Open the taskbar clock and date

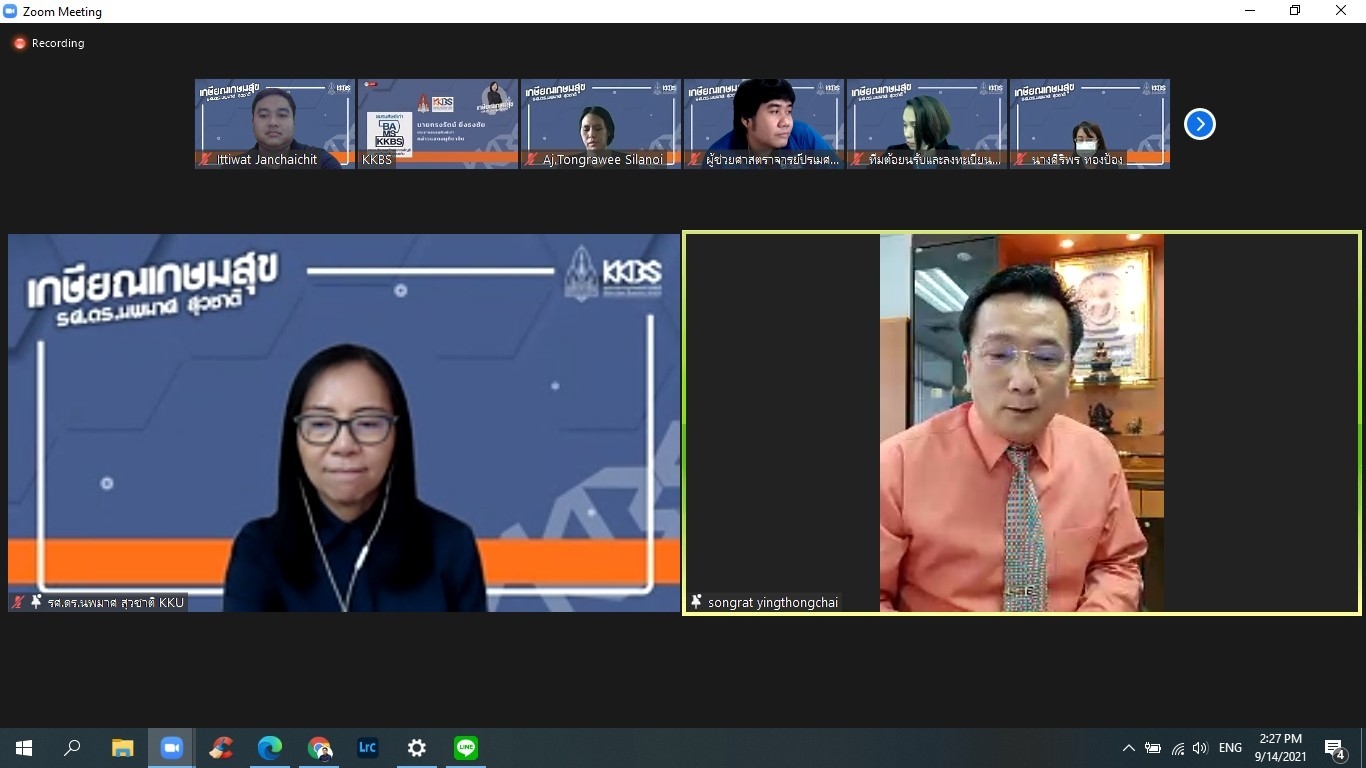[x=1280, y=748]
